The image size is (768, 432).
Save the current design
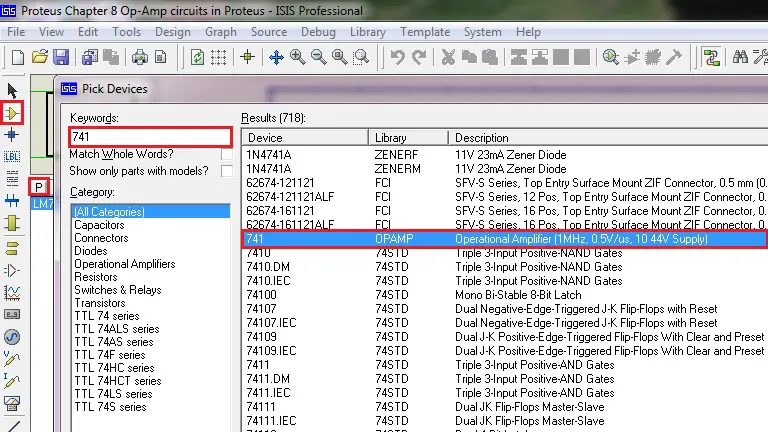61,57
